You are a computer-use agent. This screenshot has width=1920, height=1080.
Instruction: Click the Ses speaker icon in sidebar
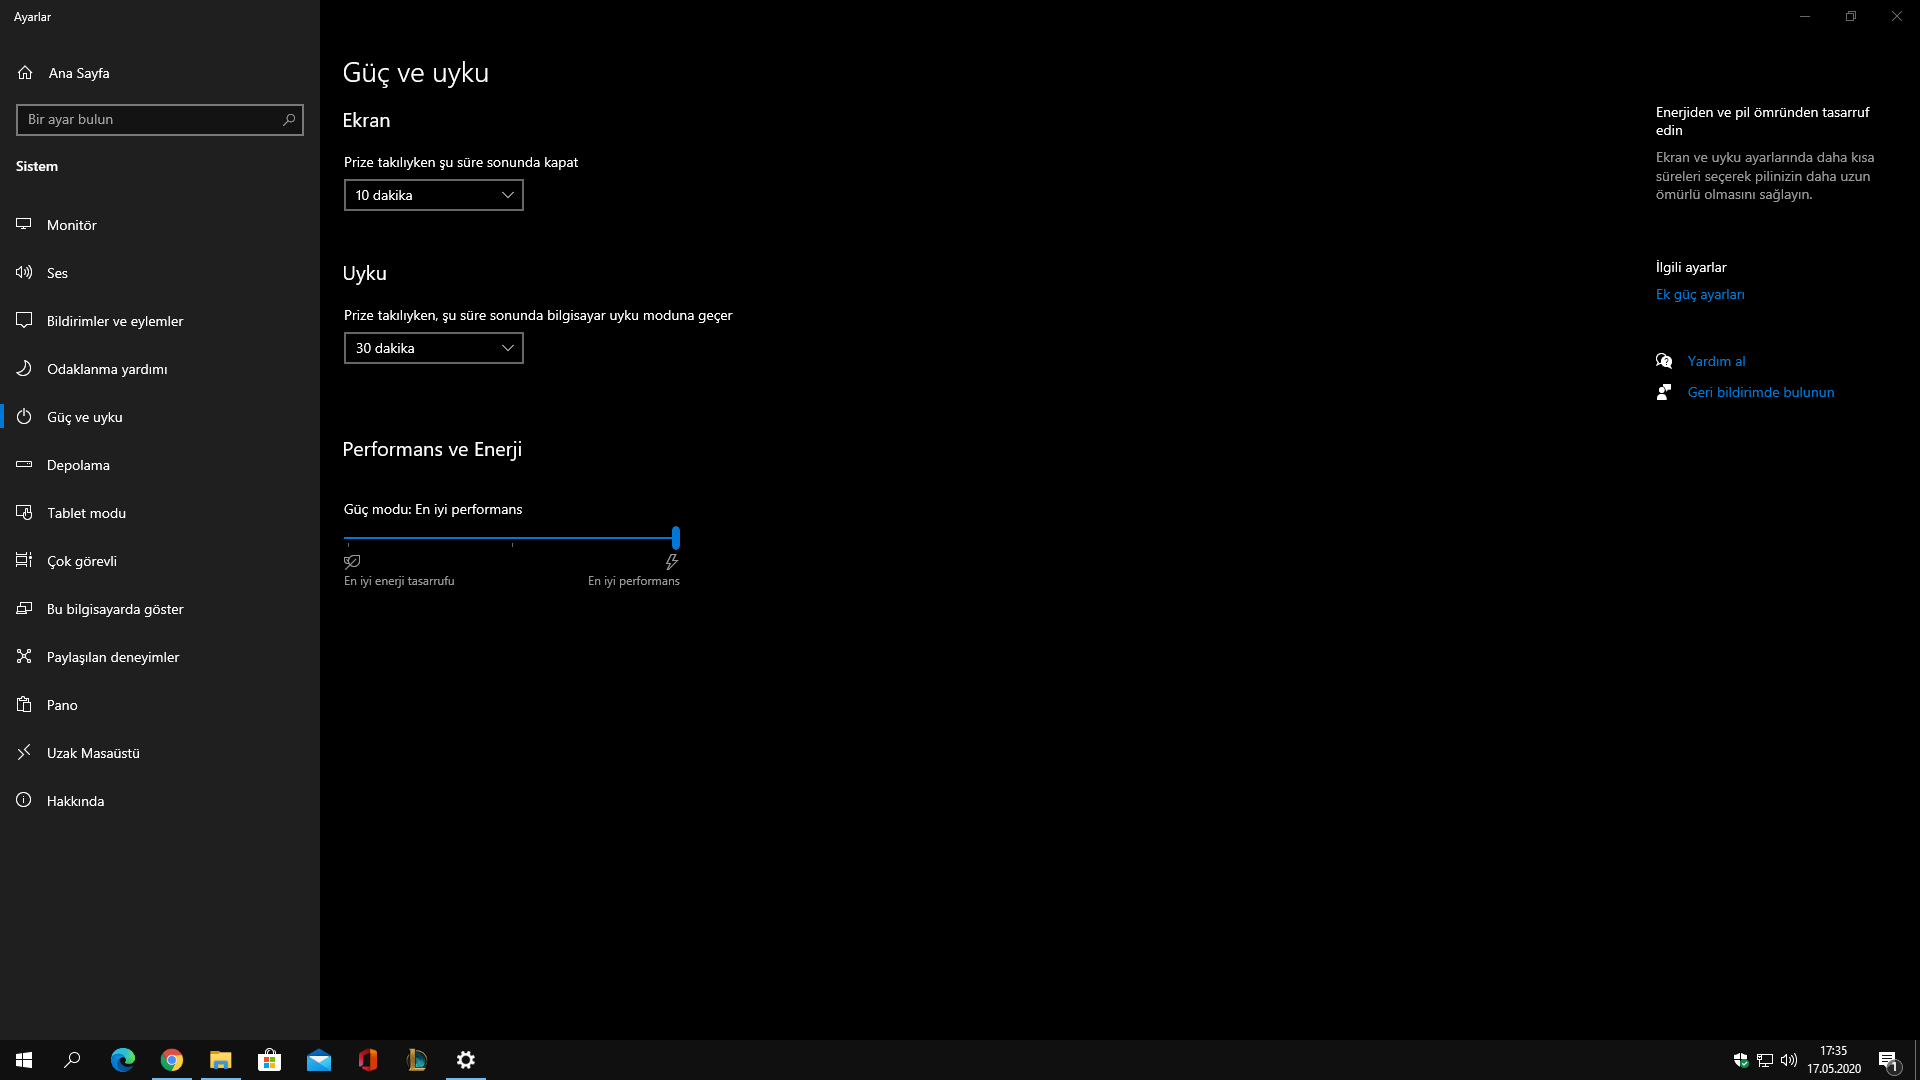click(x=24, y=272)
